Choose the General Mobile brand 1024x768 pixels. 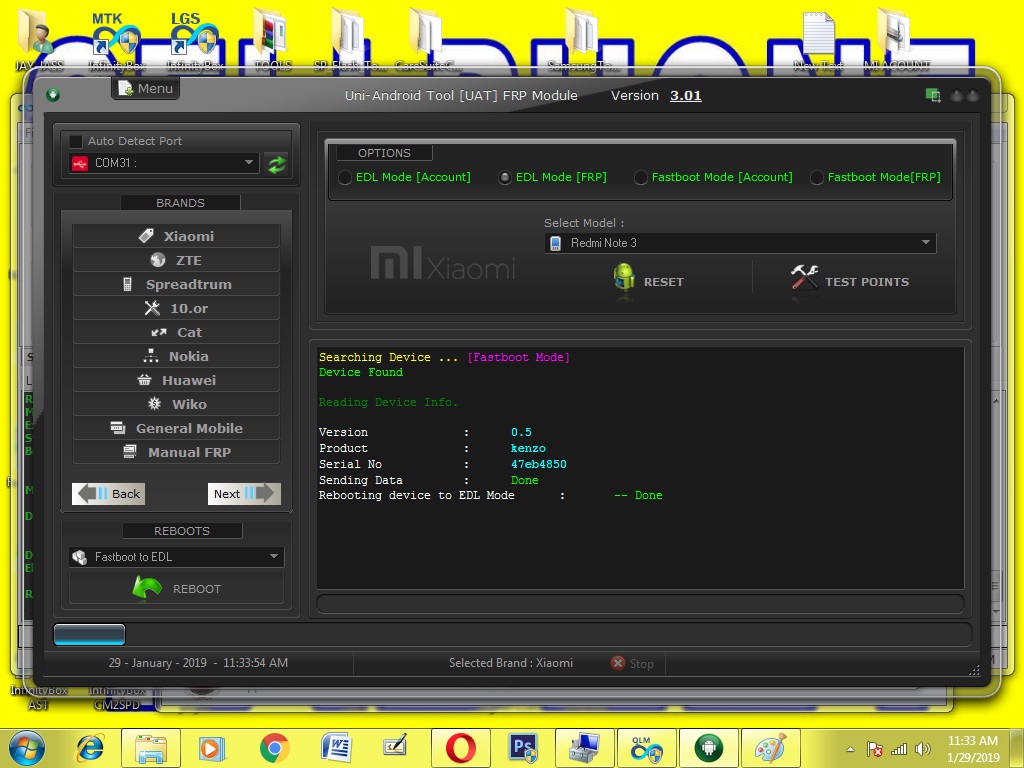click(x=176, y=428)
